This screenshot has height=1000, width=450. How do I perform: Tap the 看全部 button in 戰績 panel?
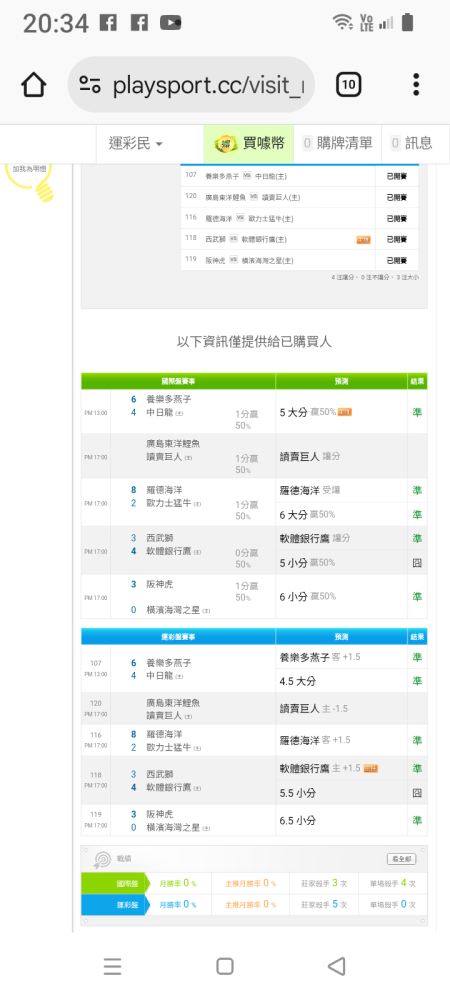402,859
